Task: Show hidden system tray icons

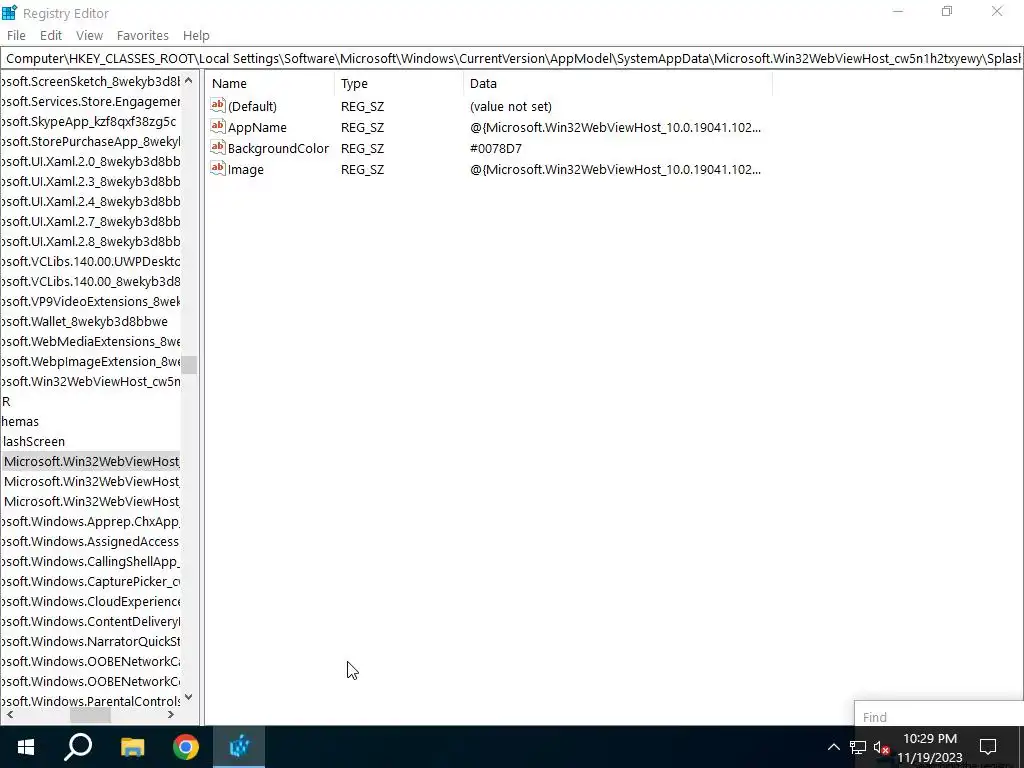Action: [833, 747]
